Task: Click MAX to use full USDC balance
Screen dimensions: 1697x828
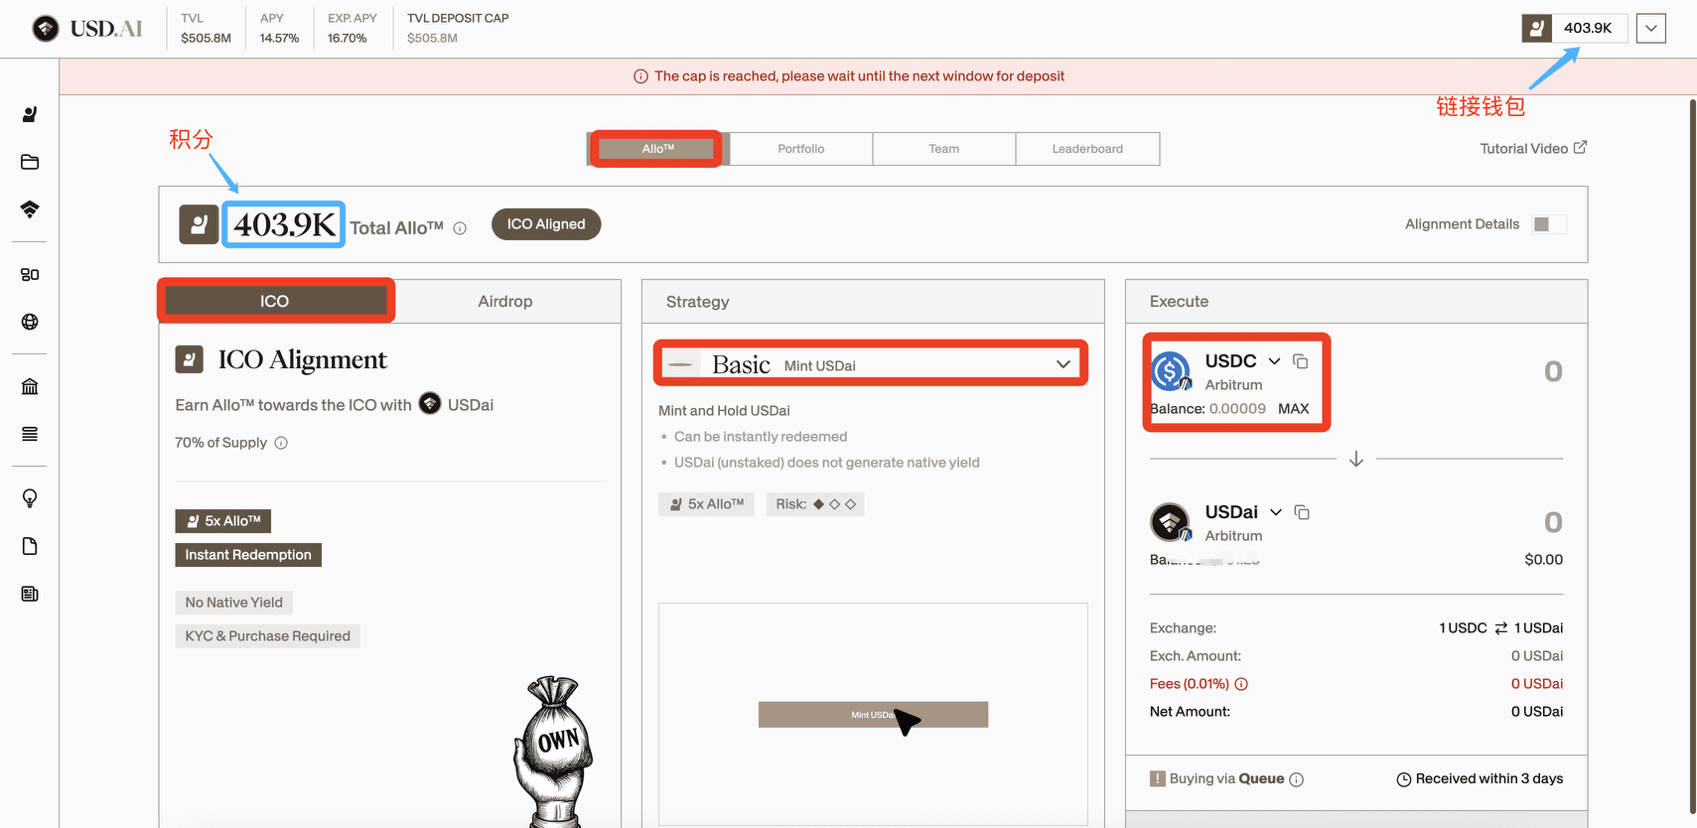Action: 1293,408
